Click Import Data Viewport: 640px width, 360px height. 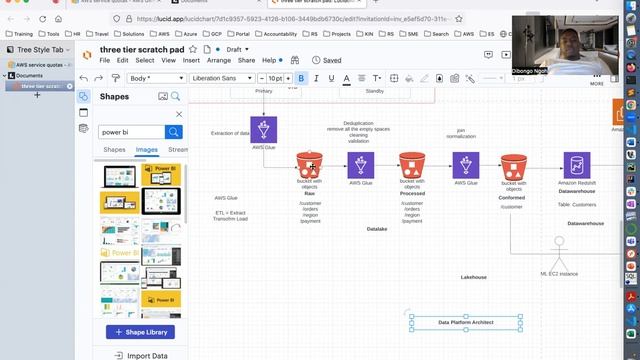141,356
